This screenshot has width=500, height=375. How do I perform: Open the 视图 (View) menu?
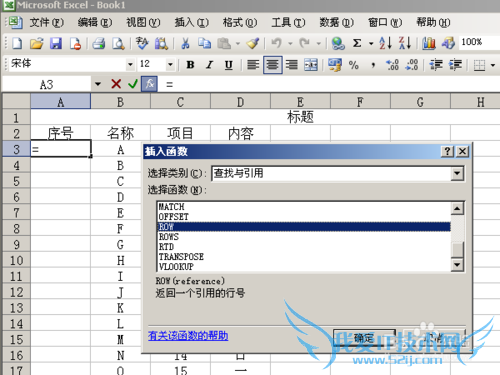point(143,22)
